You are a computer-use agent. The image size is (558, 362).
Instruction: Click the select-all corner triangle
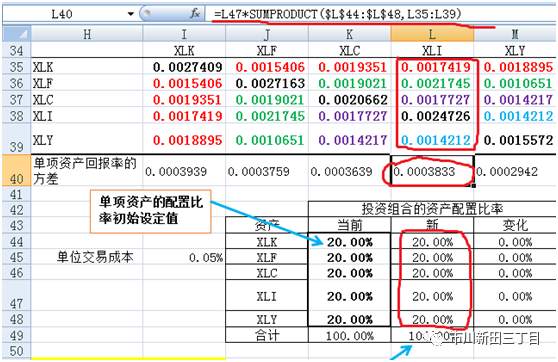[x=17, y=34]
